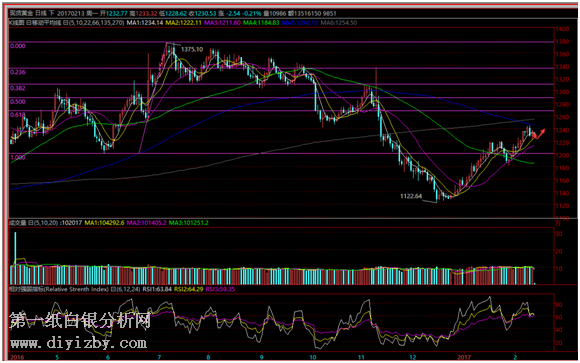Click the green MA4:1184.83 indicator label

261,23
